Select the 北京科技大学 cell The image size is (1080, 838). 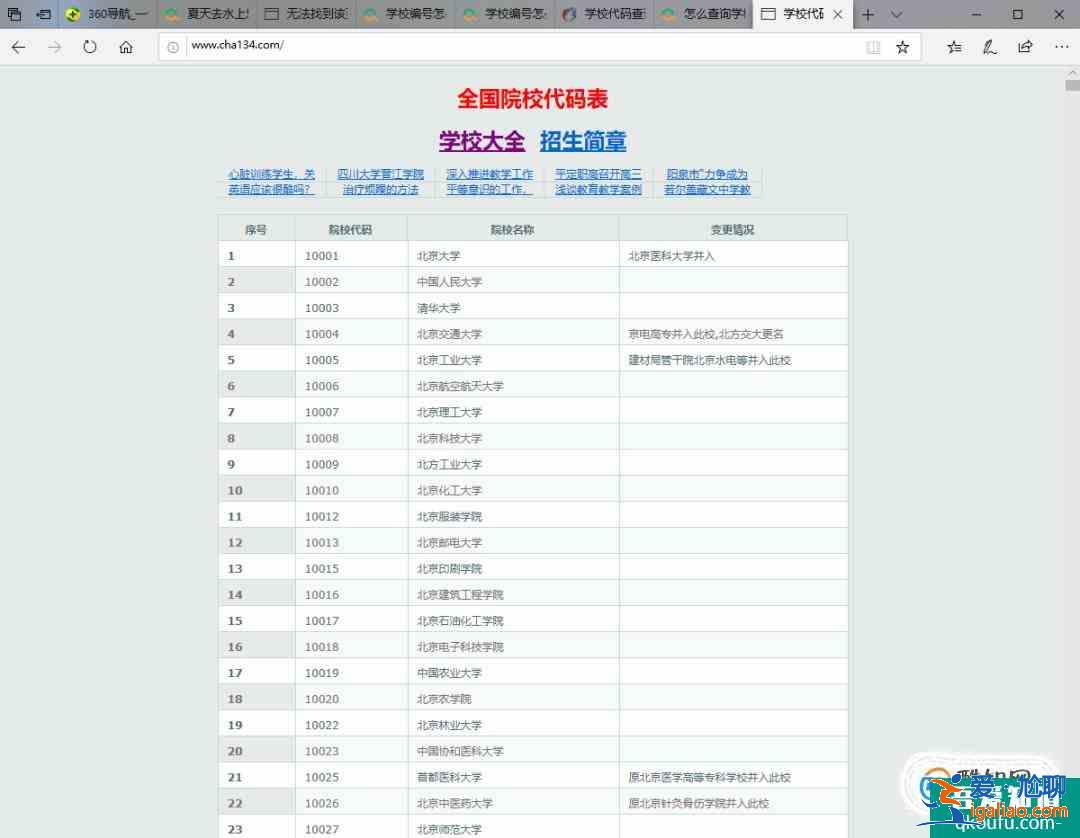(512, 438)
